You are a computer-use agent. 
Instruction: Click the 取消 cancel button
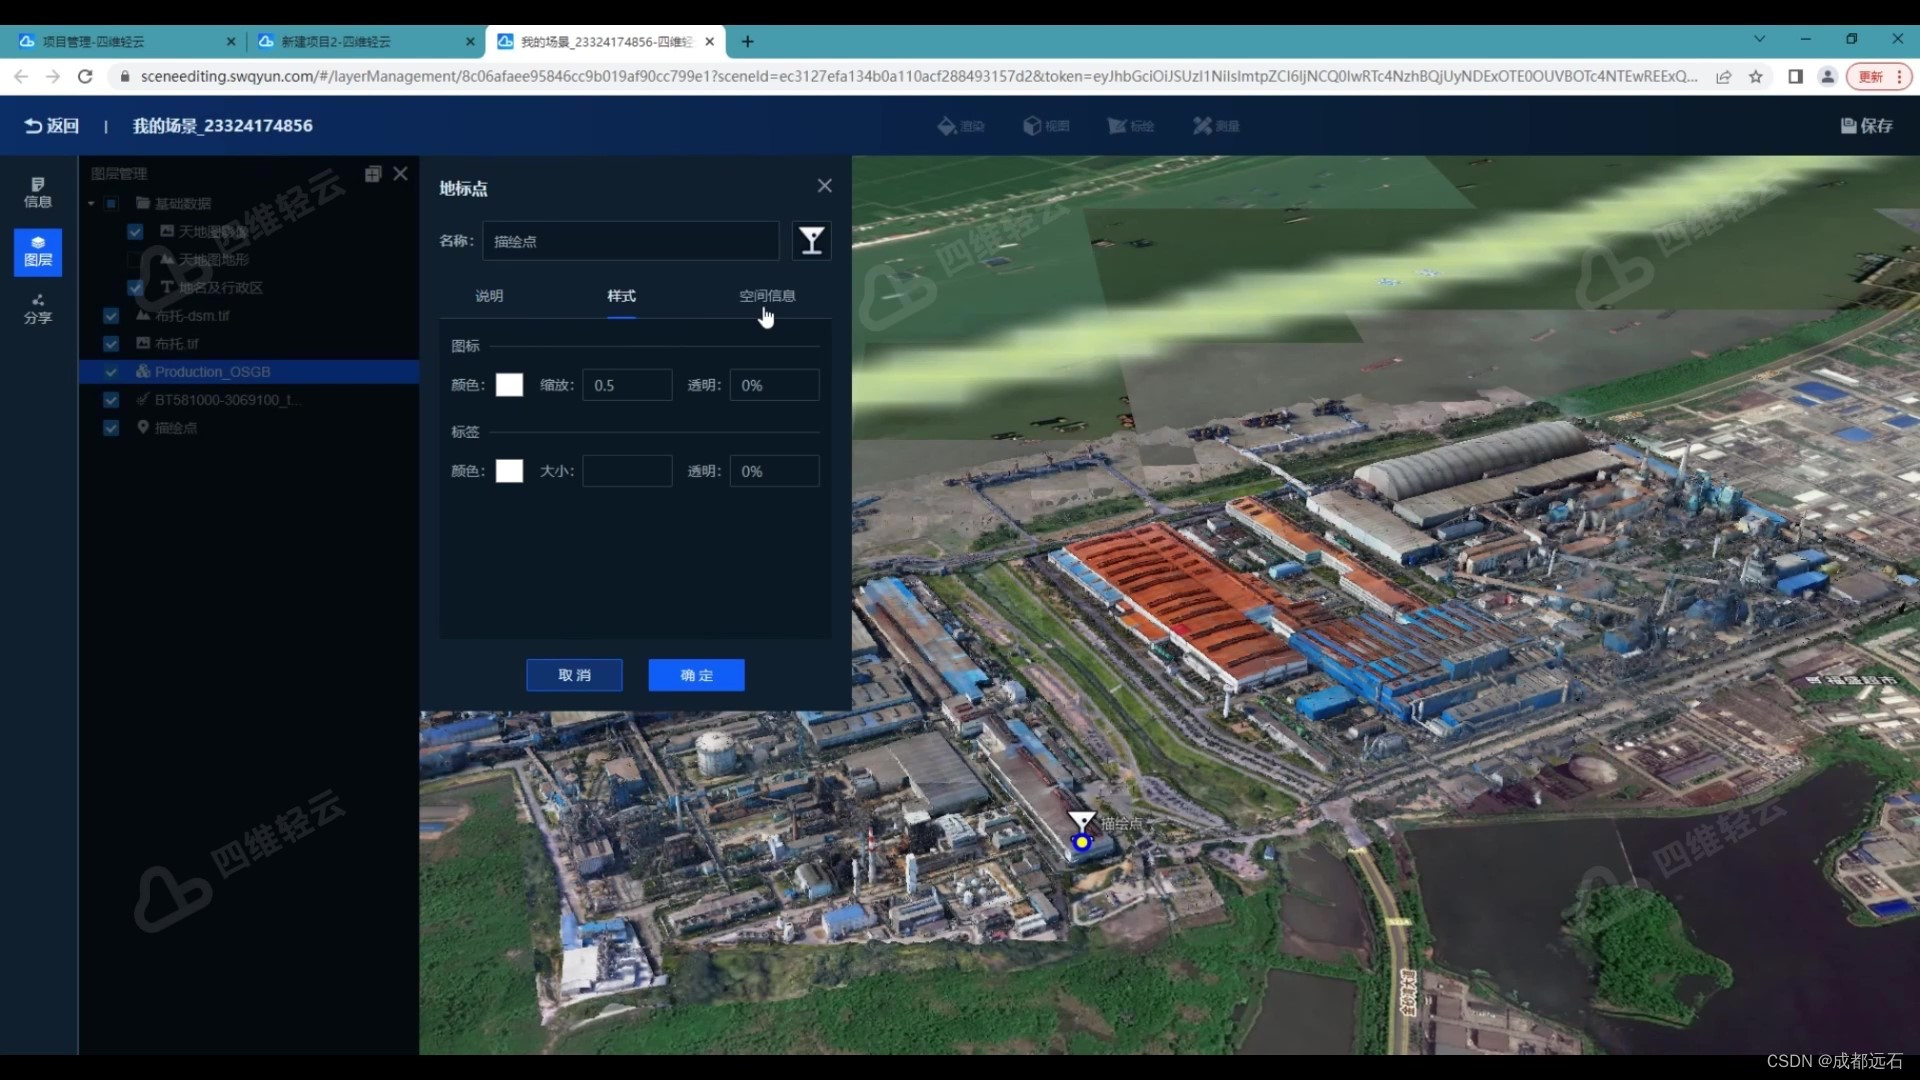[x=574, y=675]
